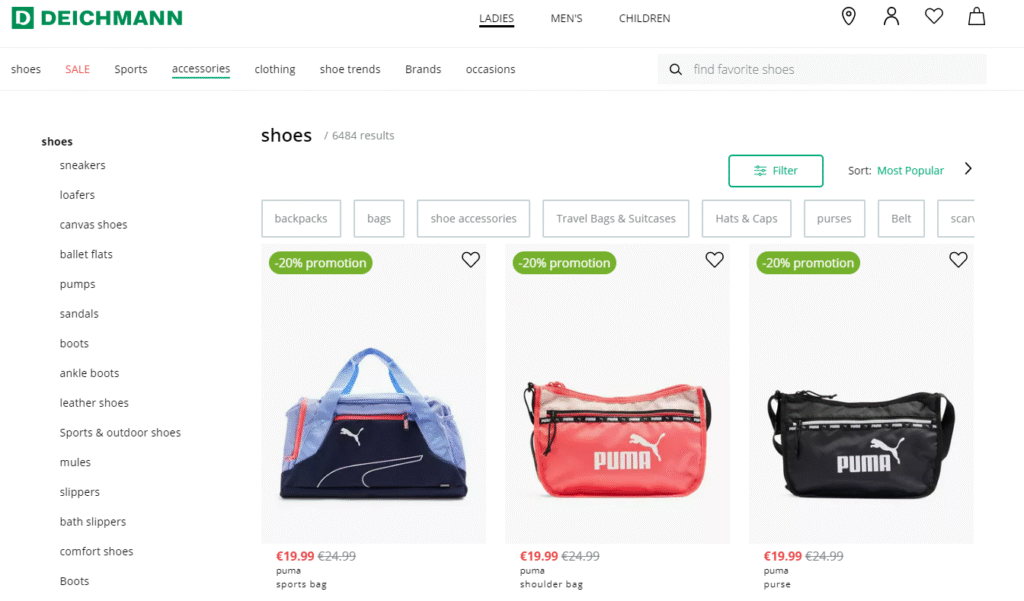1024x601 pixels.
Task: Open the Sort Most Popular dropdown
Action: (x=910, y=171)
